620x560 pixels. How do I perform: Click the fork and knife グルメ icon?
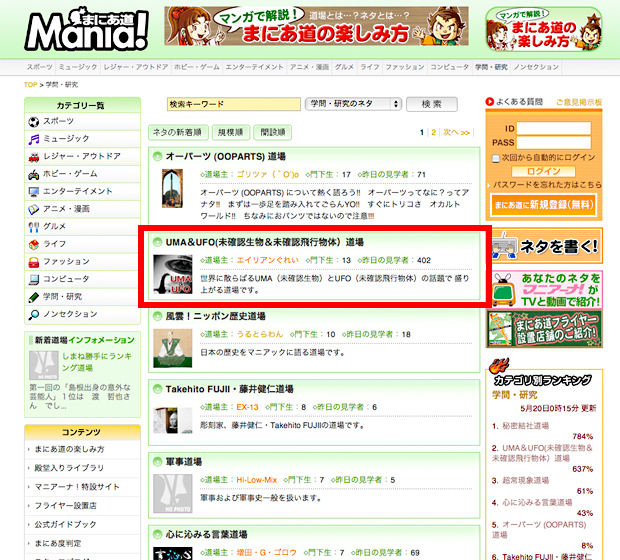(x=34, y=226)
